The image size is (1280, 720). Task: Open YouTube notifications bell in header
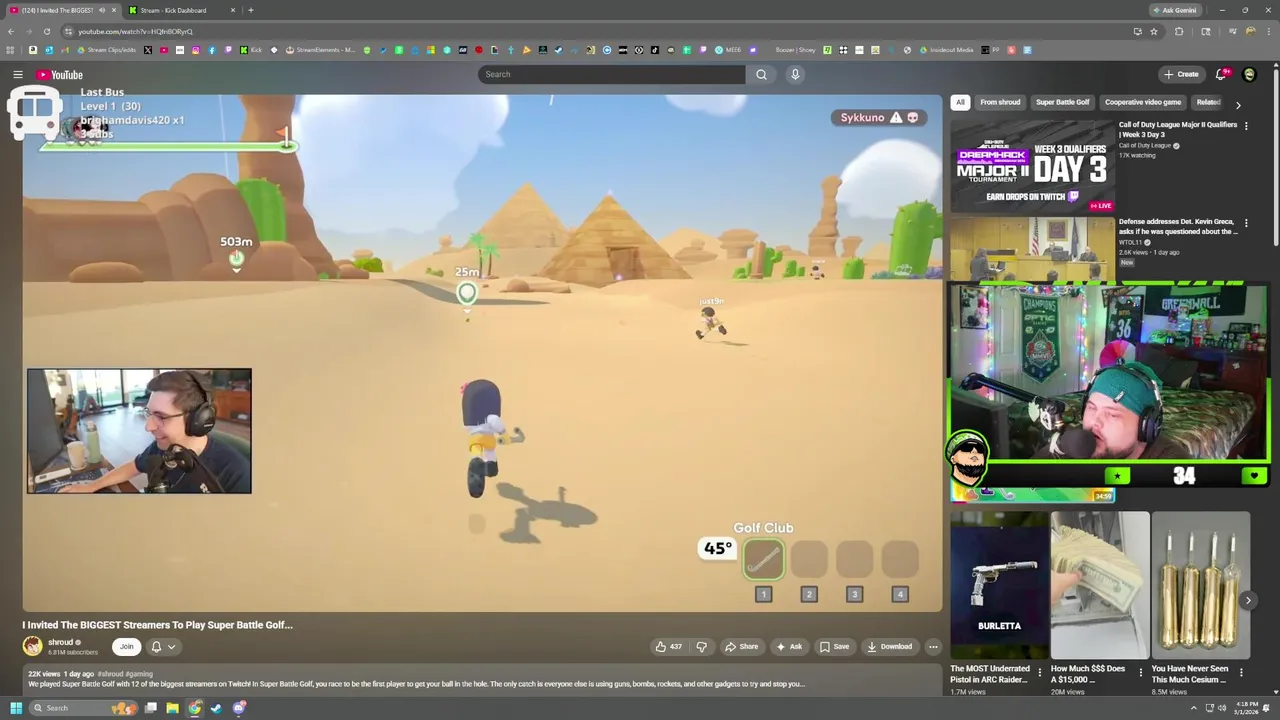coord(1221,74)
